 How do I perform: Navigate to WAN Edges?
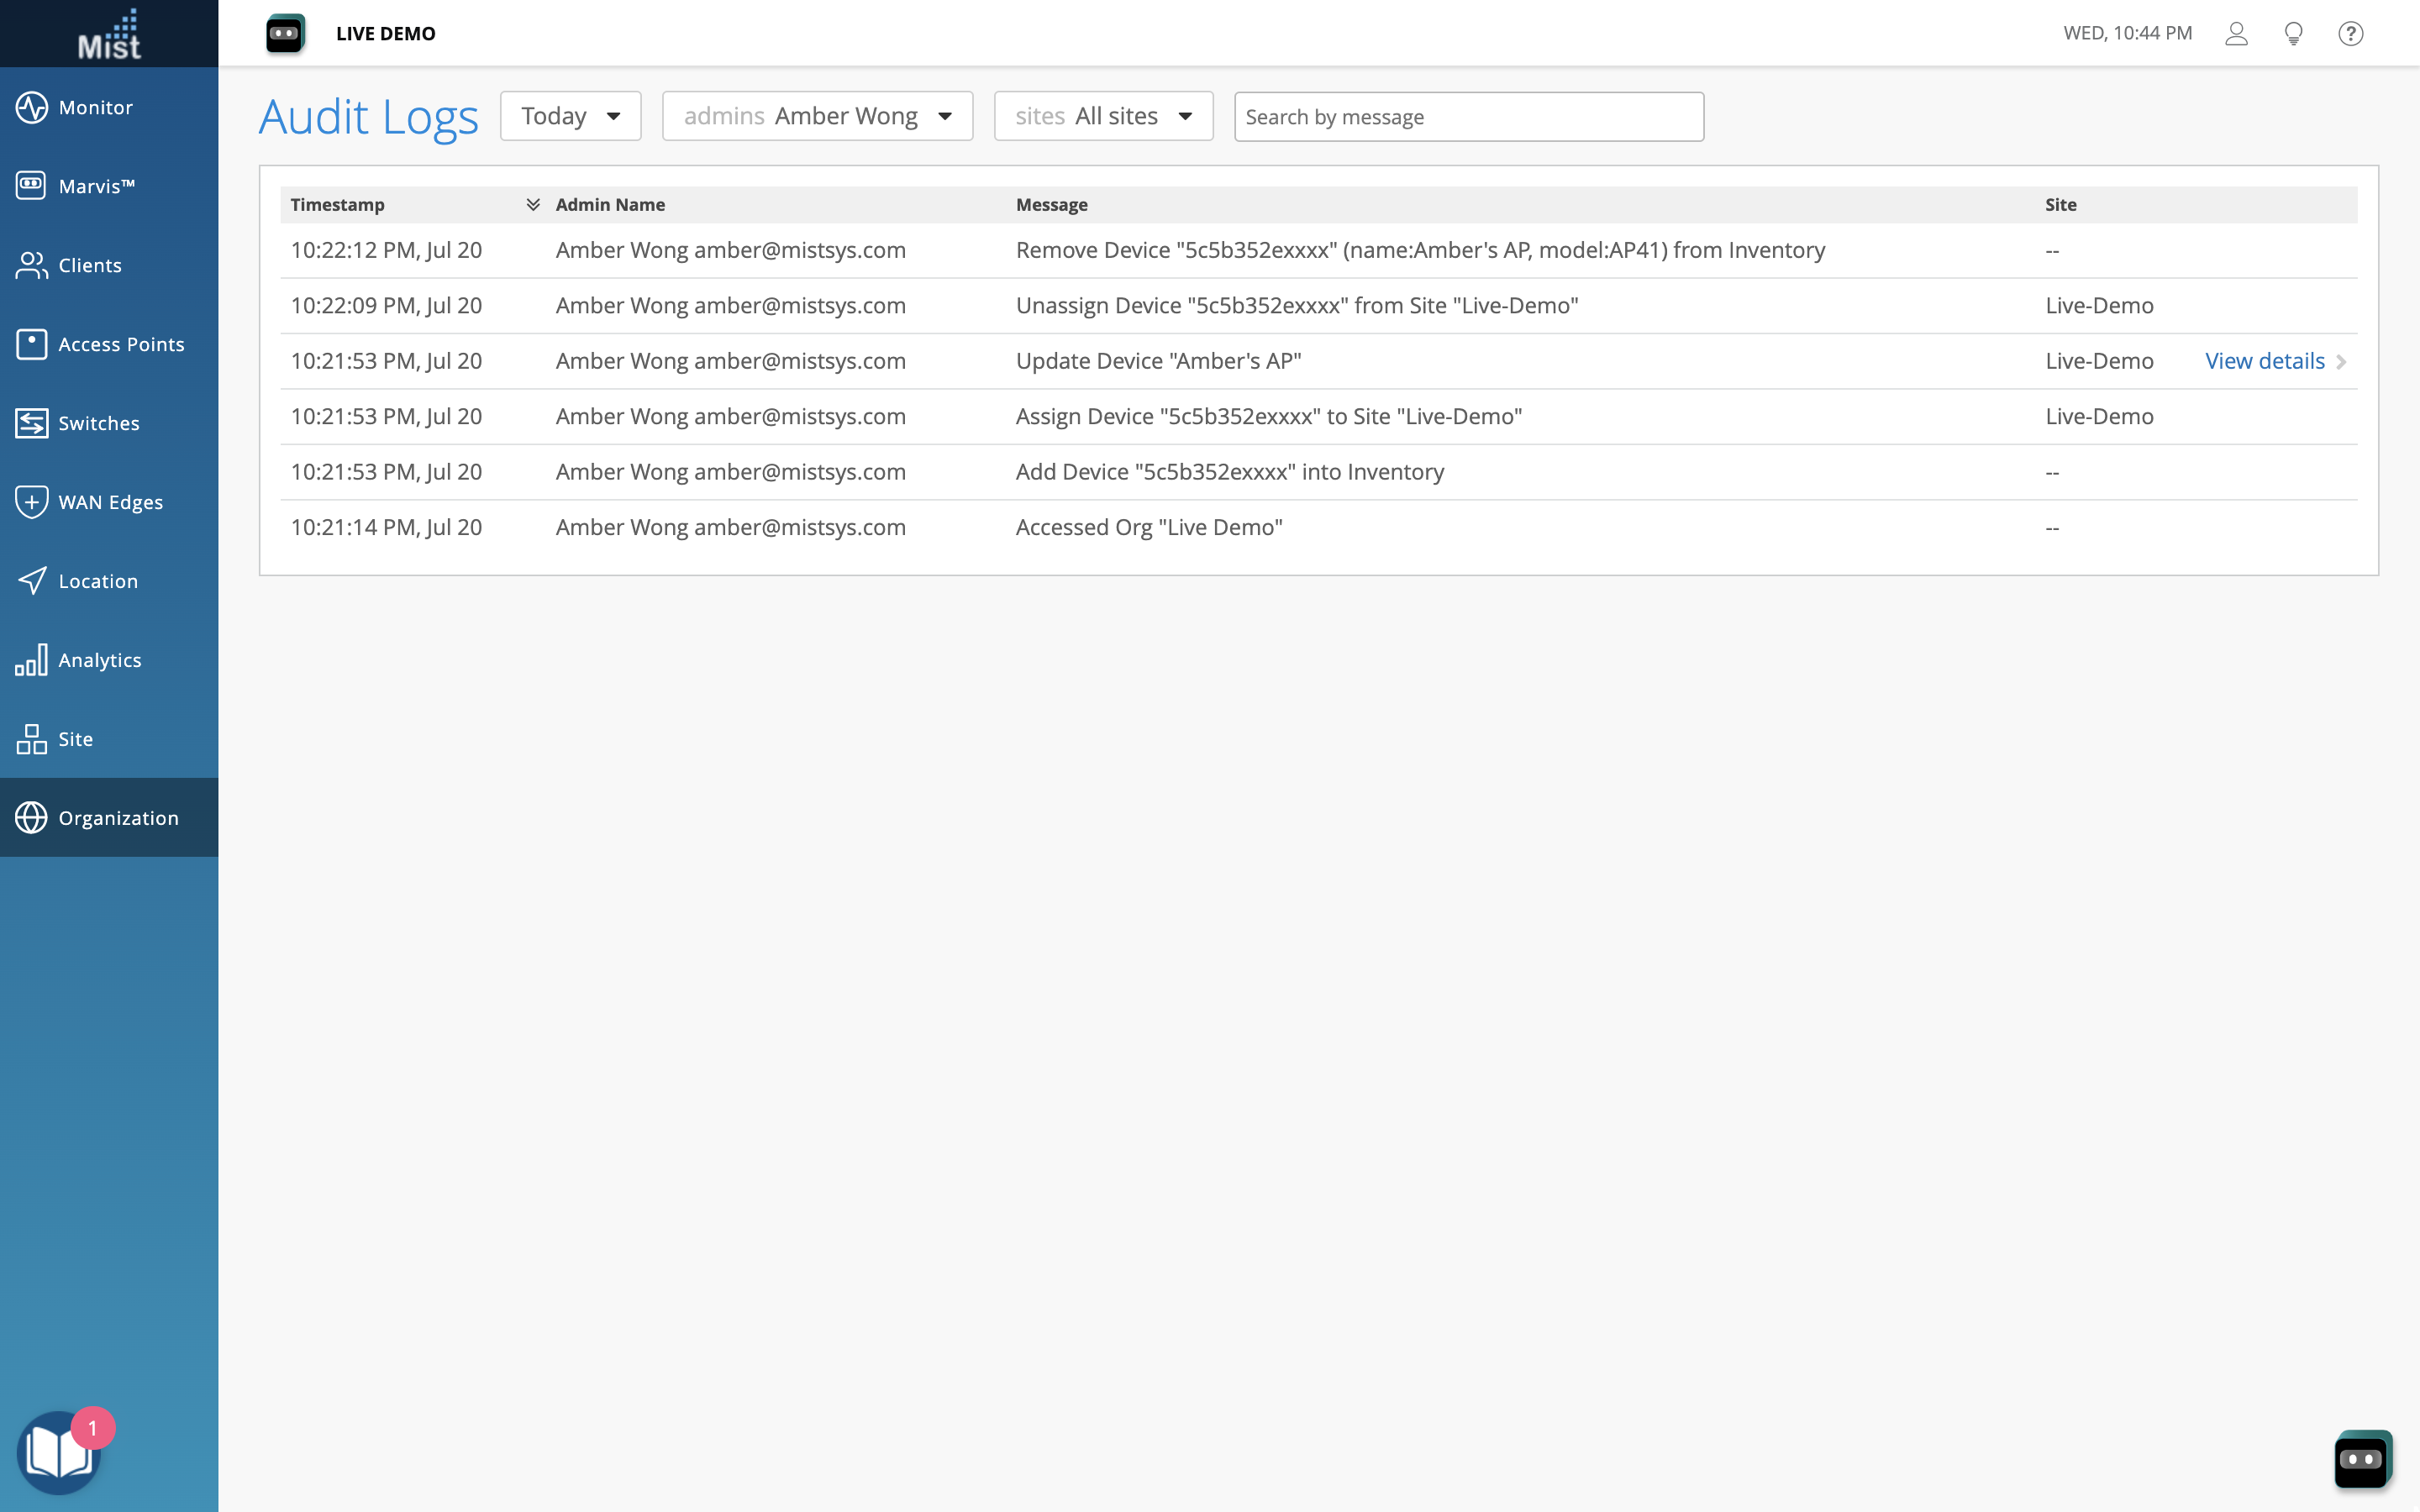110,502
